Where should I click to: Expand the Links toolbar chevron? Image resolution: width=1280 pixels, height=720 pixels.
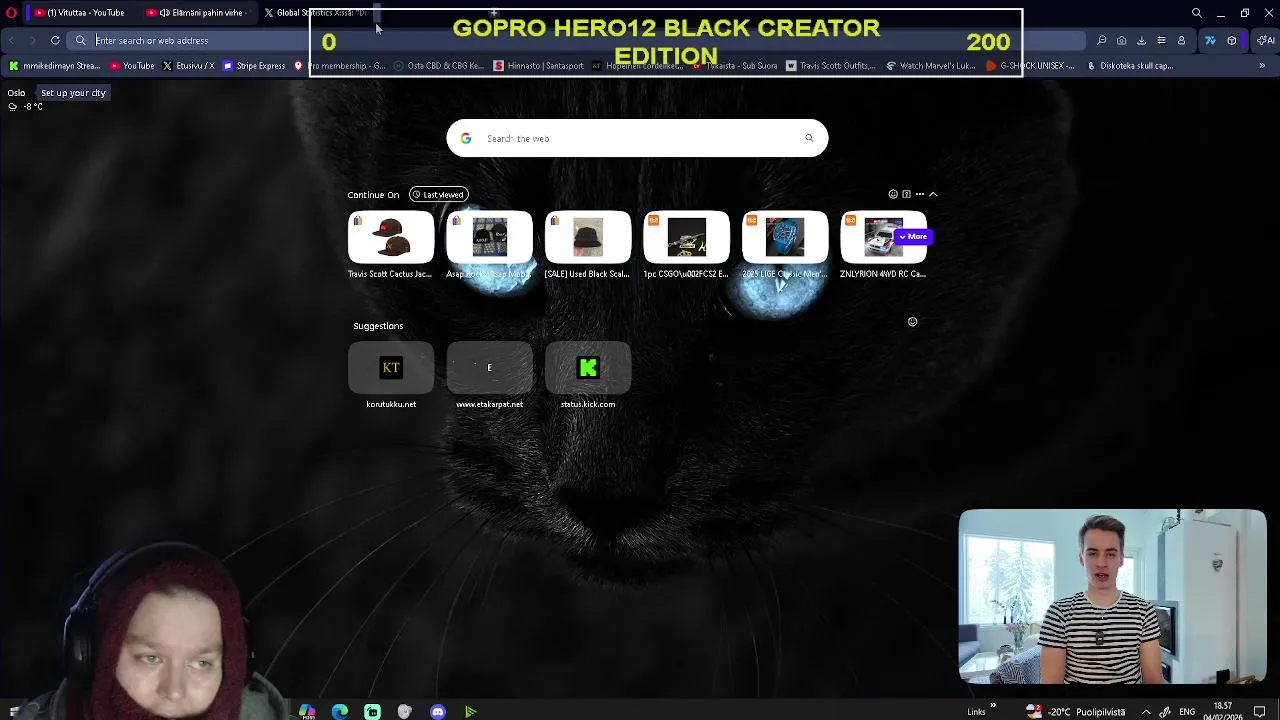[x=993, y=706]
